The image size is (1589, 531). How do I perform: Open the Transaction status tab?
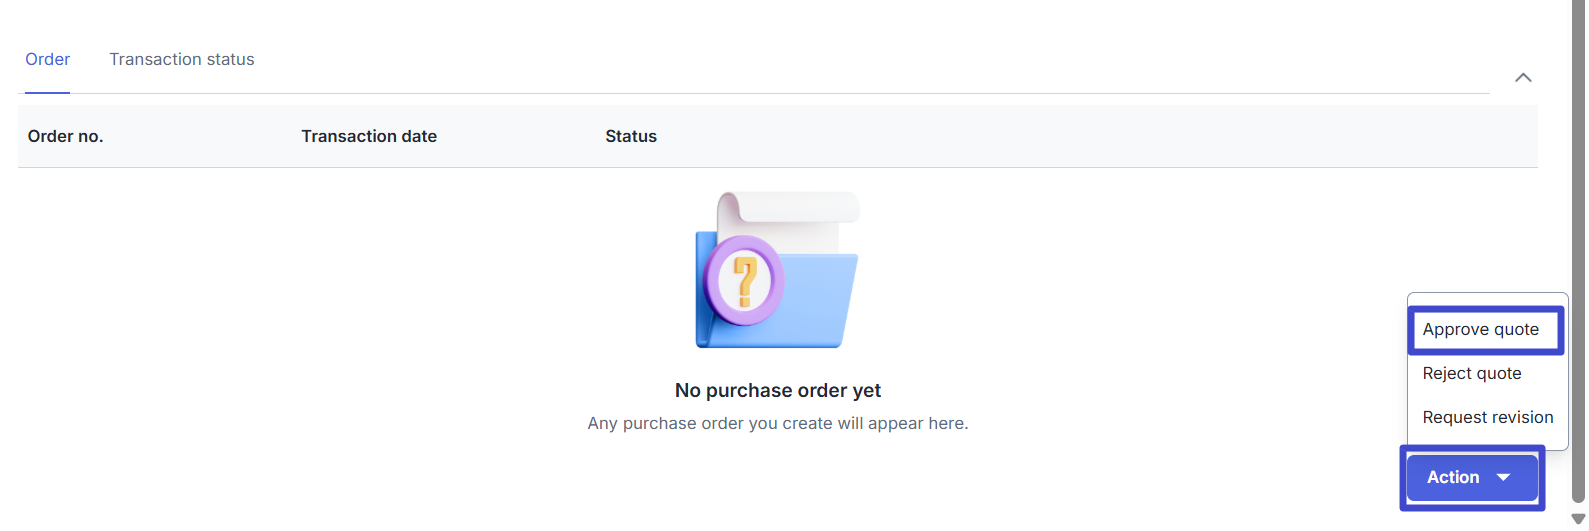(x=181, y=60)
